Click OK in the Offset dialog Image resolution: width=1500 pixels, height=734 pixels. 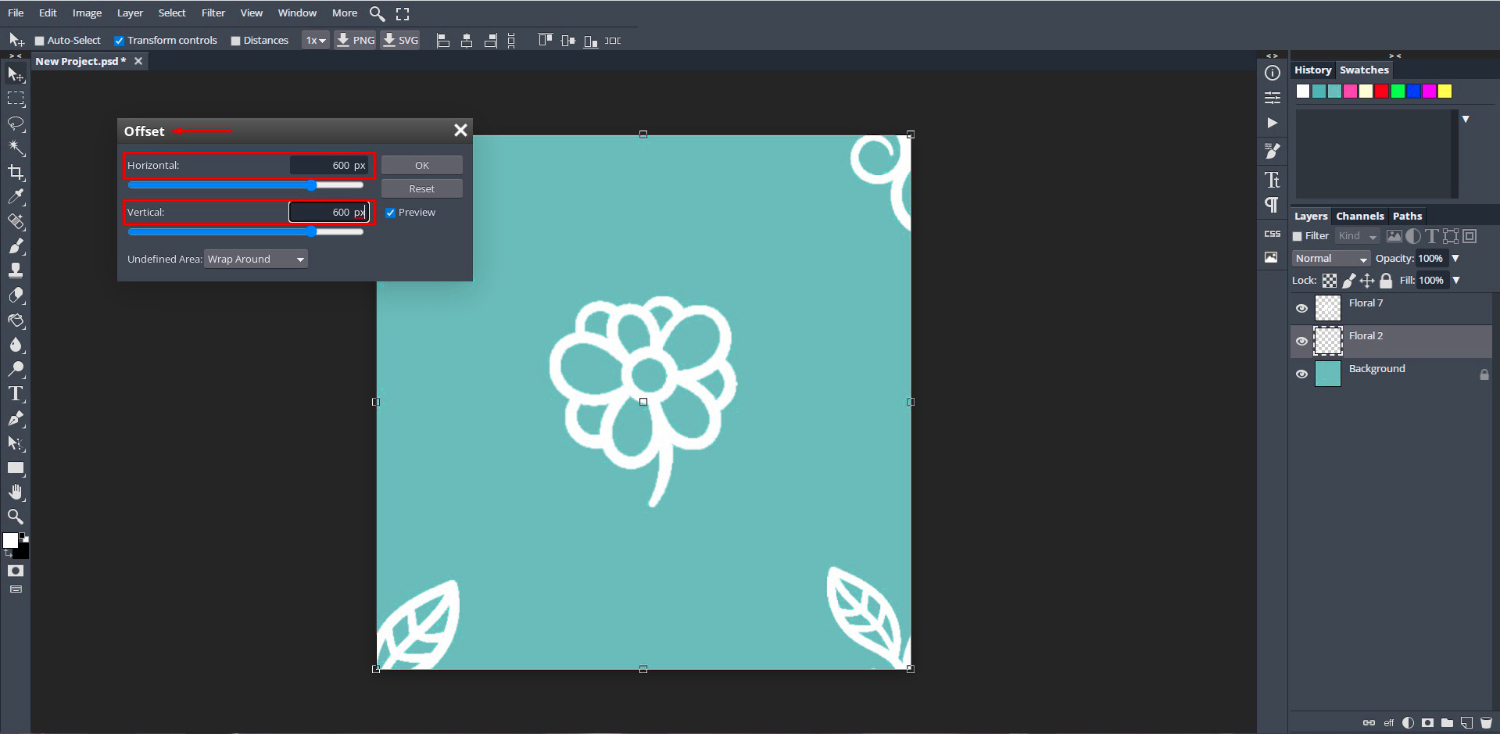pos(422,165)
